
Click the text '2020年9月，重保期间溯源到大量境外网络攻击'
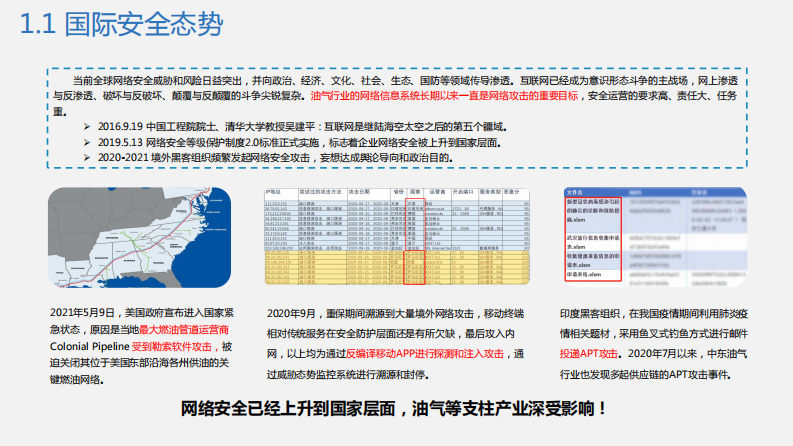(370, 314)
